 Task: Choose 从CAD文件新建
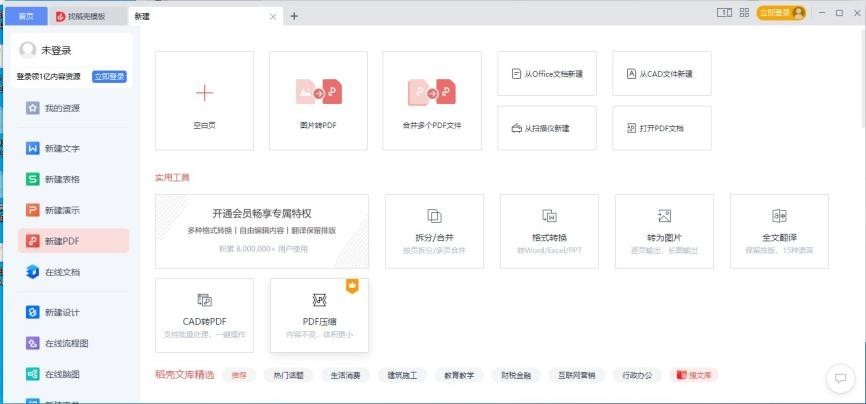pyautogui.click(x=662, y=74)
